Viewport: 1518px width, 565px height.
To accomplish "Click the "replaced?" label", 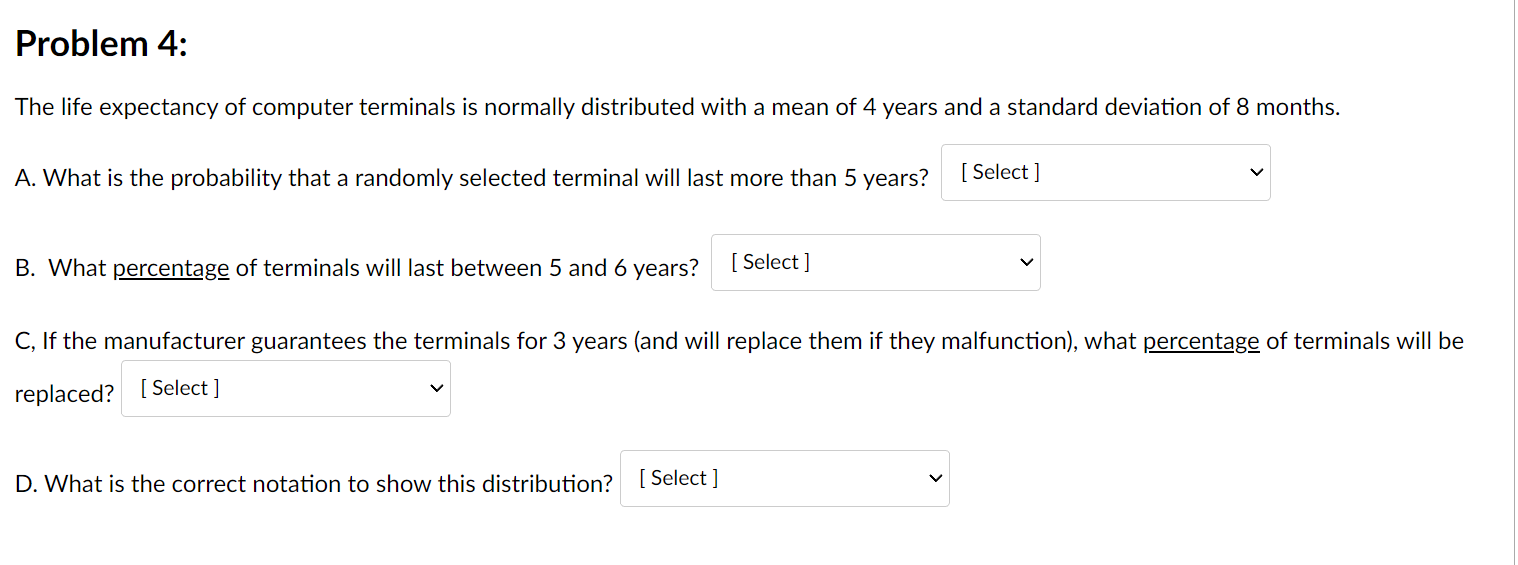I will (64, 394).
